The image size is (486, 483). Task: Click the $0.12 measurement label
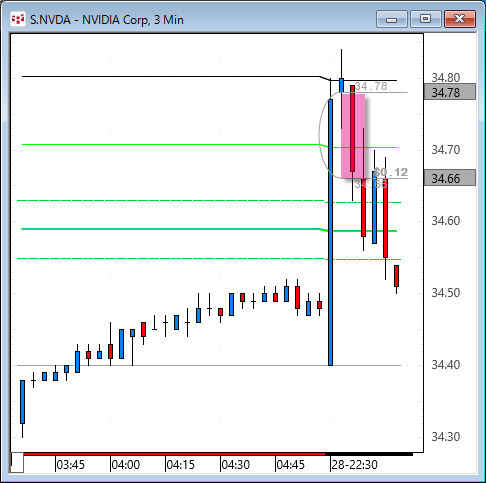(x=391, y=172)
